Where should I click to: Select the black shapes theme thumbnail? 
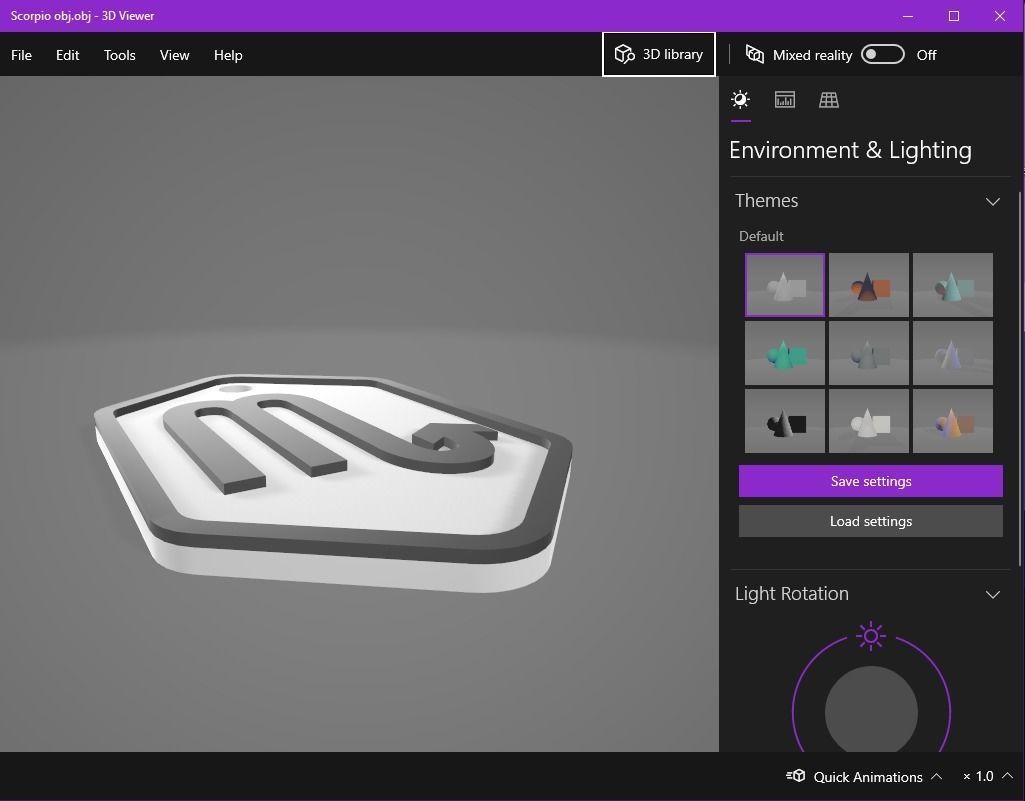pyautogui.click(x=784, y=421)
